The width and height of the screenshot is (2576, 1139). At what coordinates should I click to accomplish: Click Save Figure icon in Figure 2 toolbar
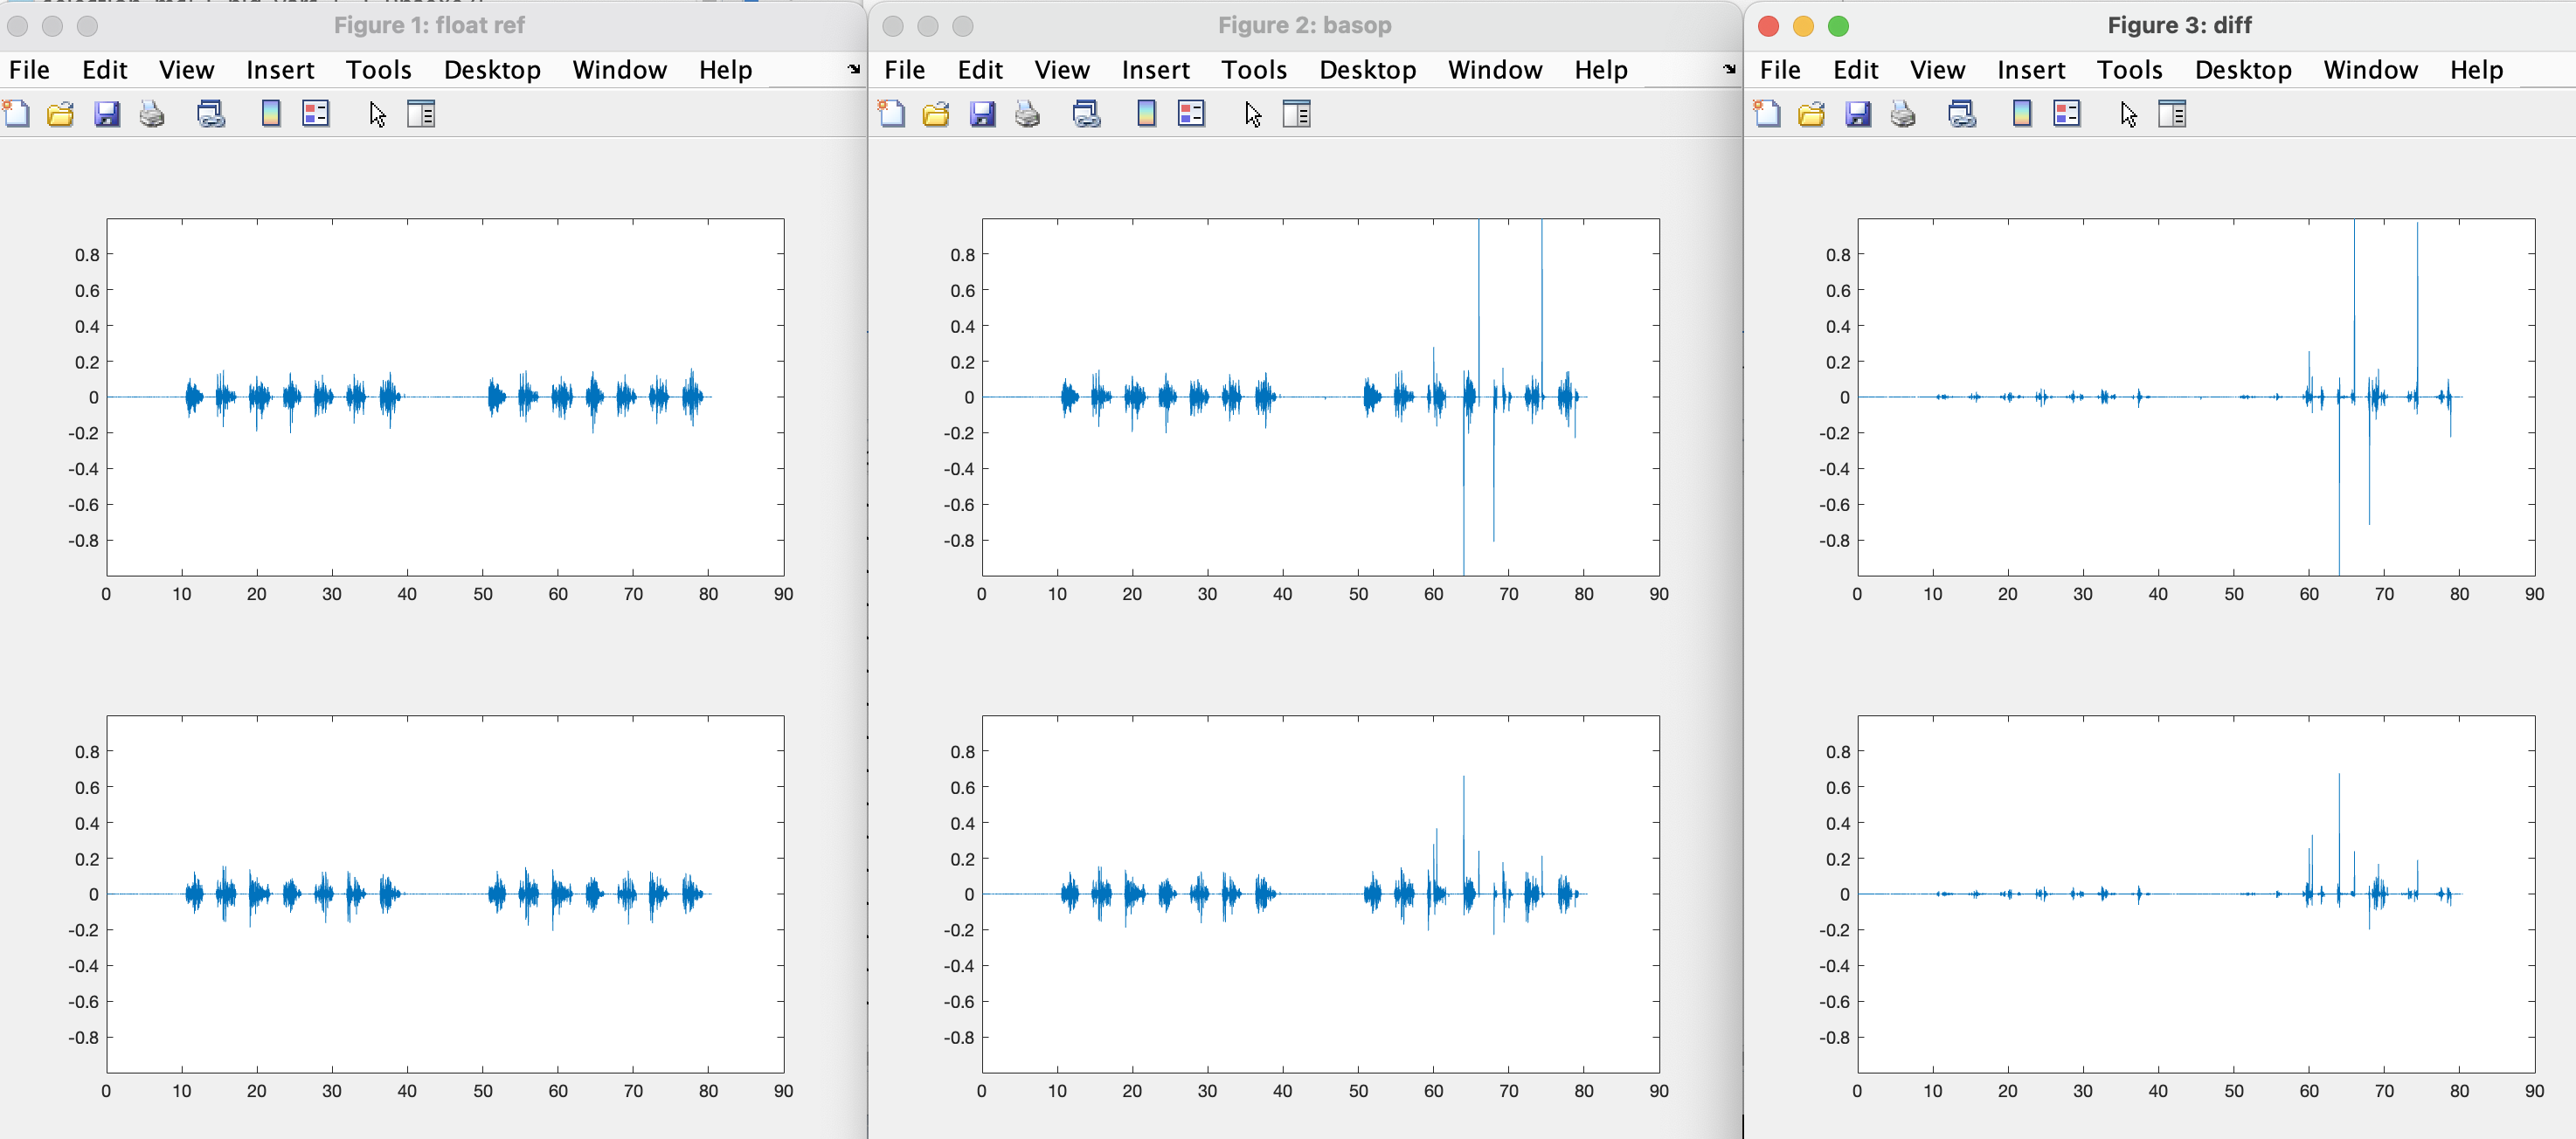click(x=982, y=114)
